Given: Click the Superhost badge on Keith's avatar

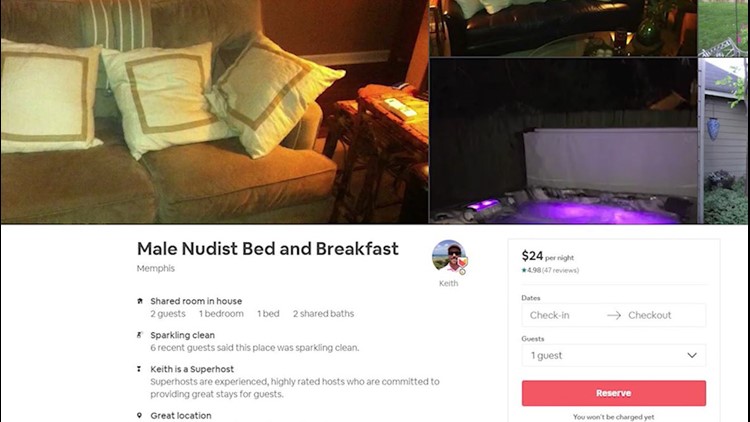Looking at the screenshot, I should (462, 263).
